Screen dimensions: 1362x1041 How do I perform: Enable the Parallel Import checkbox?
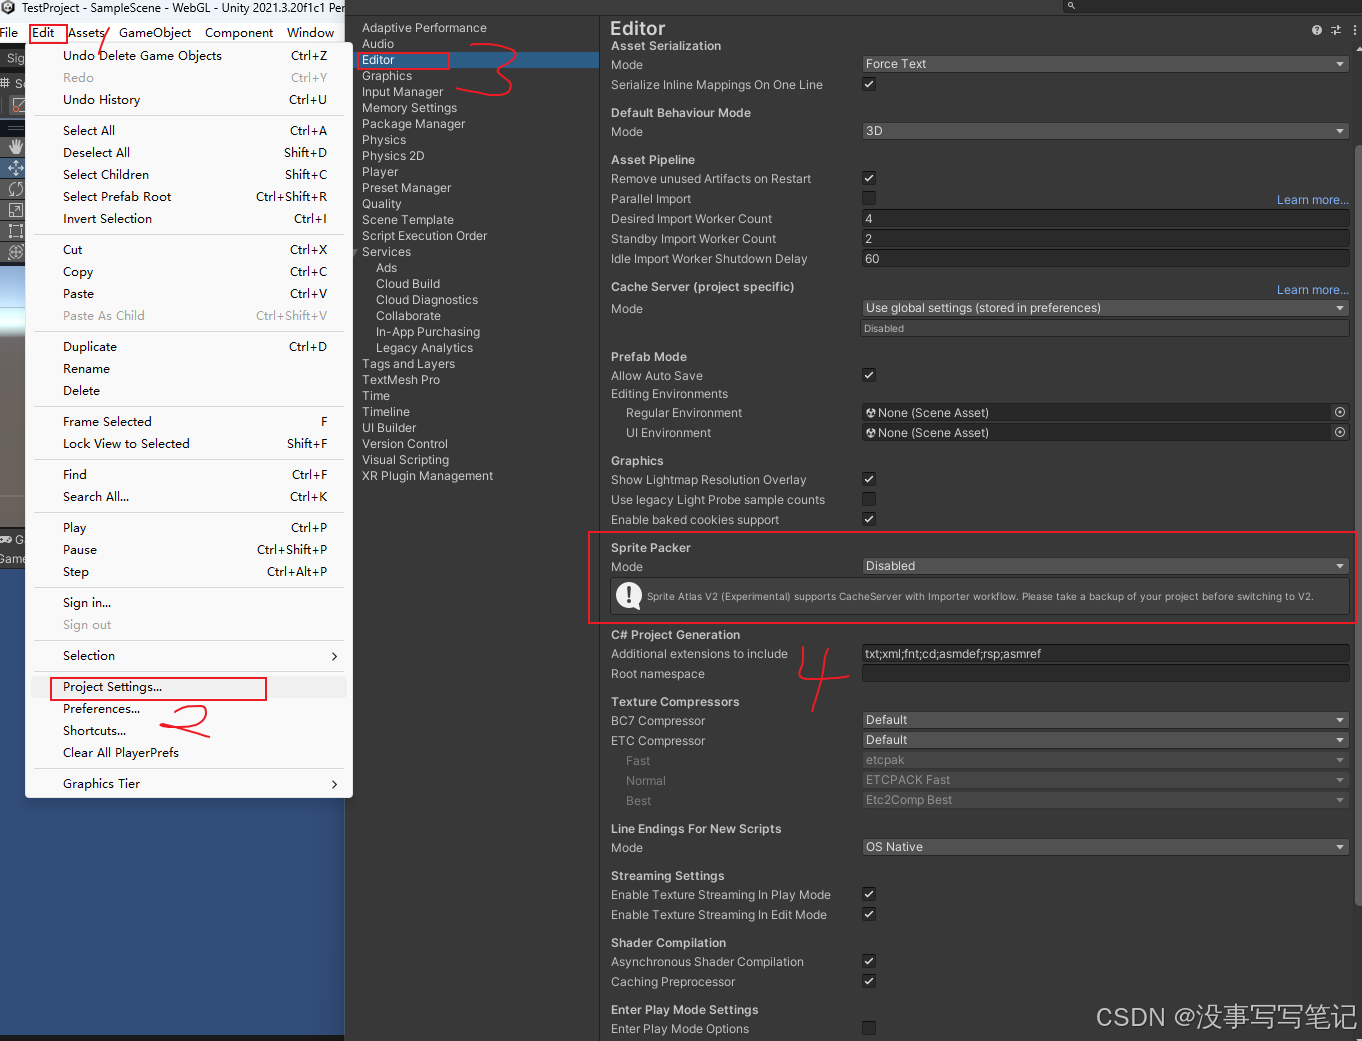869,198
